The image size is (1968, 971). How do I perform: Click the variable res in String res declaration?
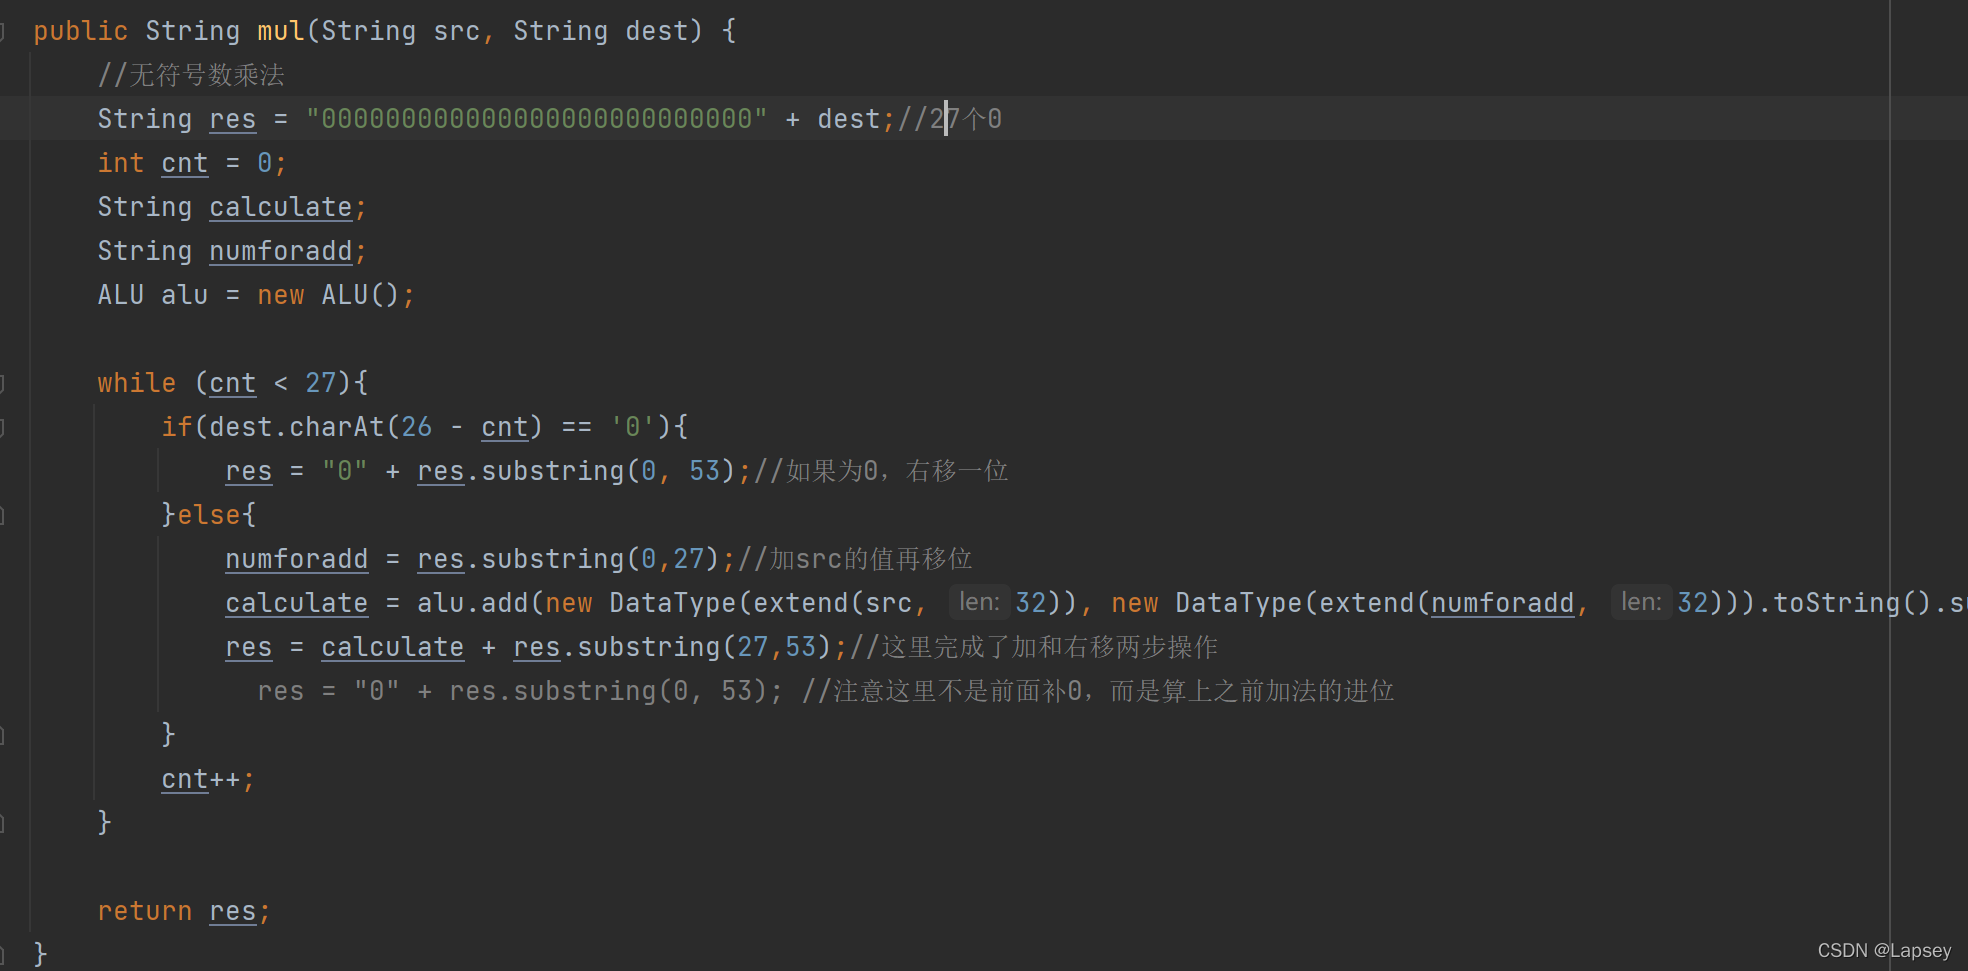[233, 119]
